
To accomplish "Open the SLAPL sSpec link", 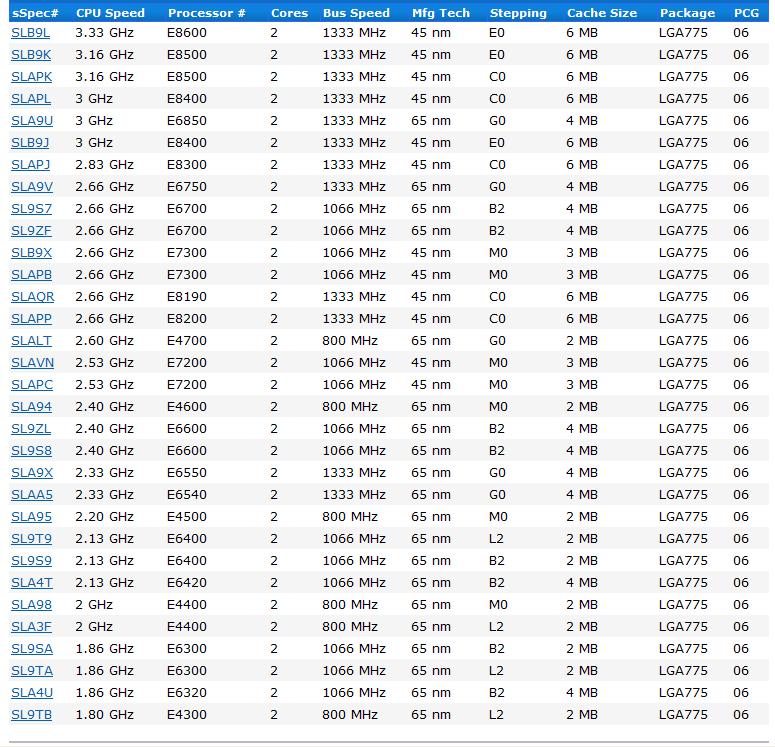I will (31, 99).
